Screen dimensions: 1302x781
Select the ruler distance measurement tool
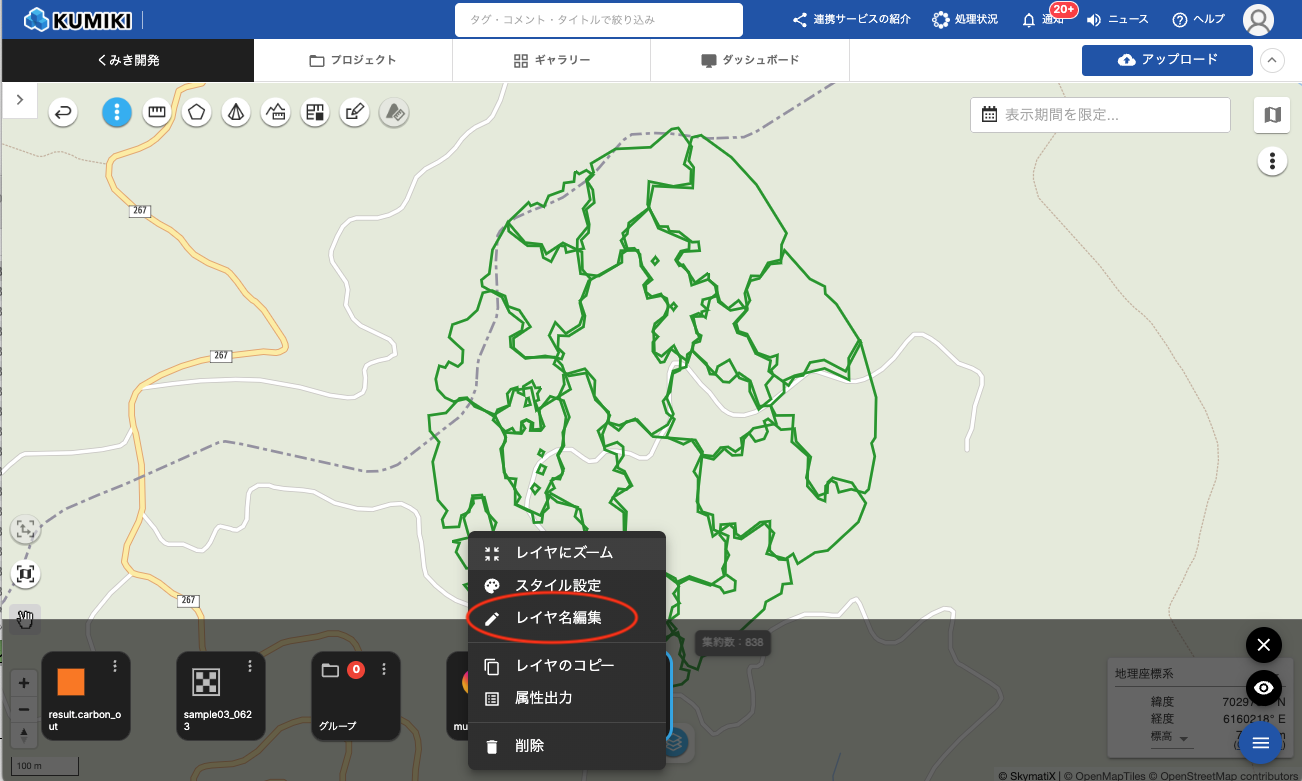(156, 113)
